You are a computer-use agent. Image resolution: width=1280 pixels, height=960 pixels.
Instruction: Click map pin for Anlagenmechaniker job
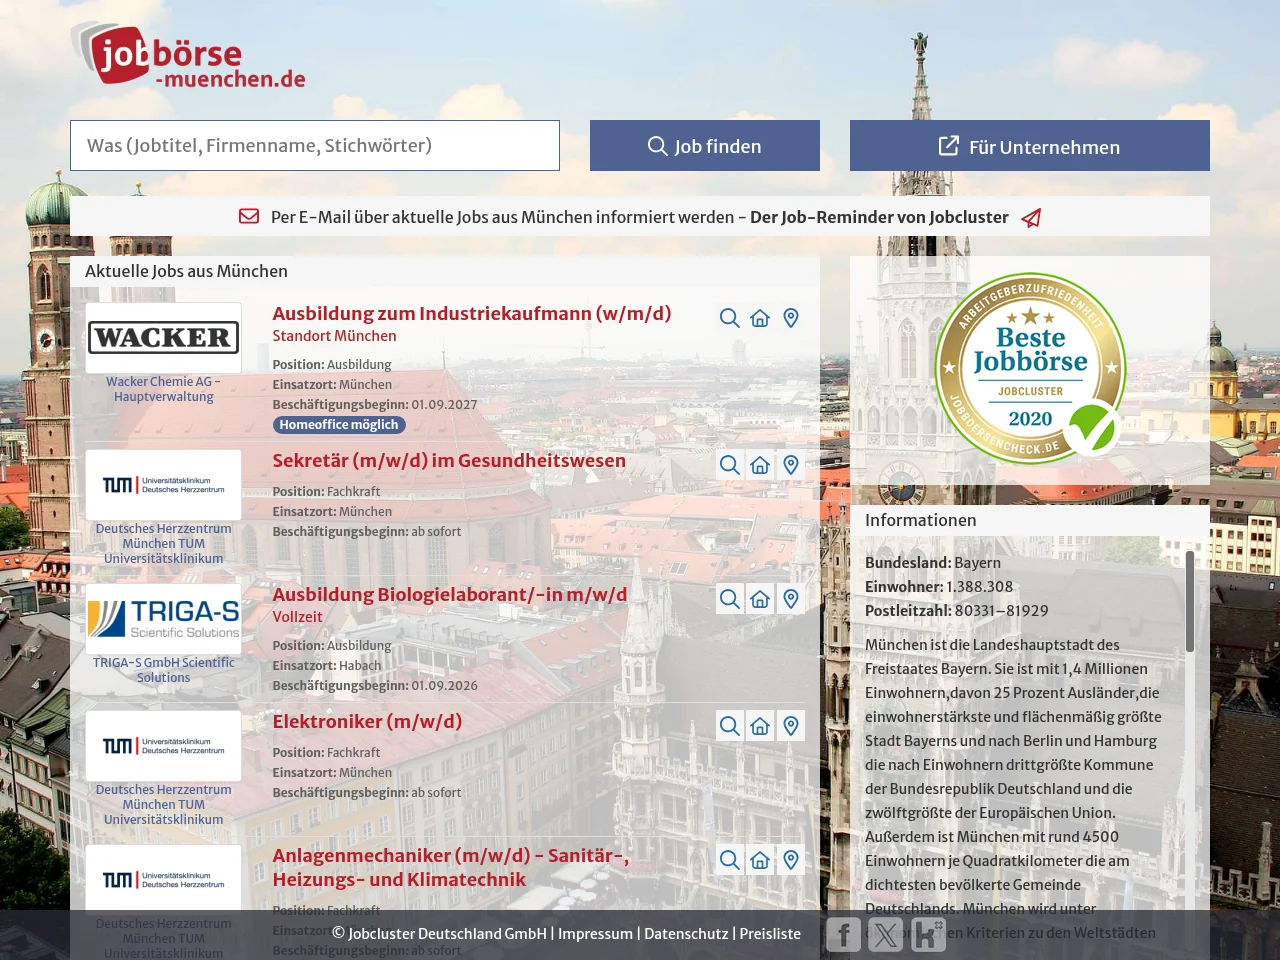click(x=791, y=860)
